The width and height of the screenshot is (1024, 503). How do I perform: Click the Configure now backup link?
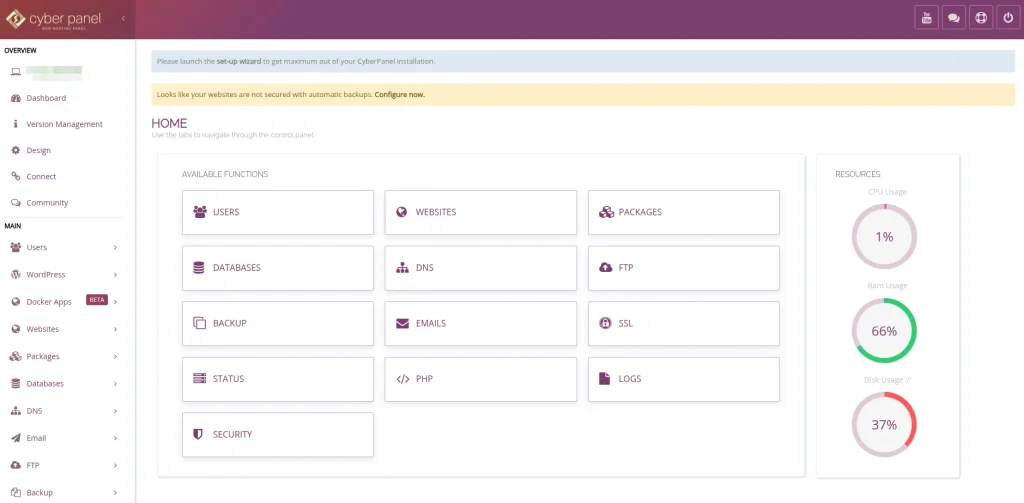point(399,94)
